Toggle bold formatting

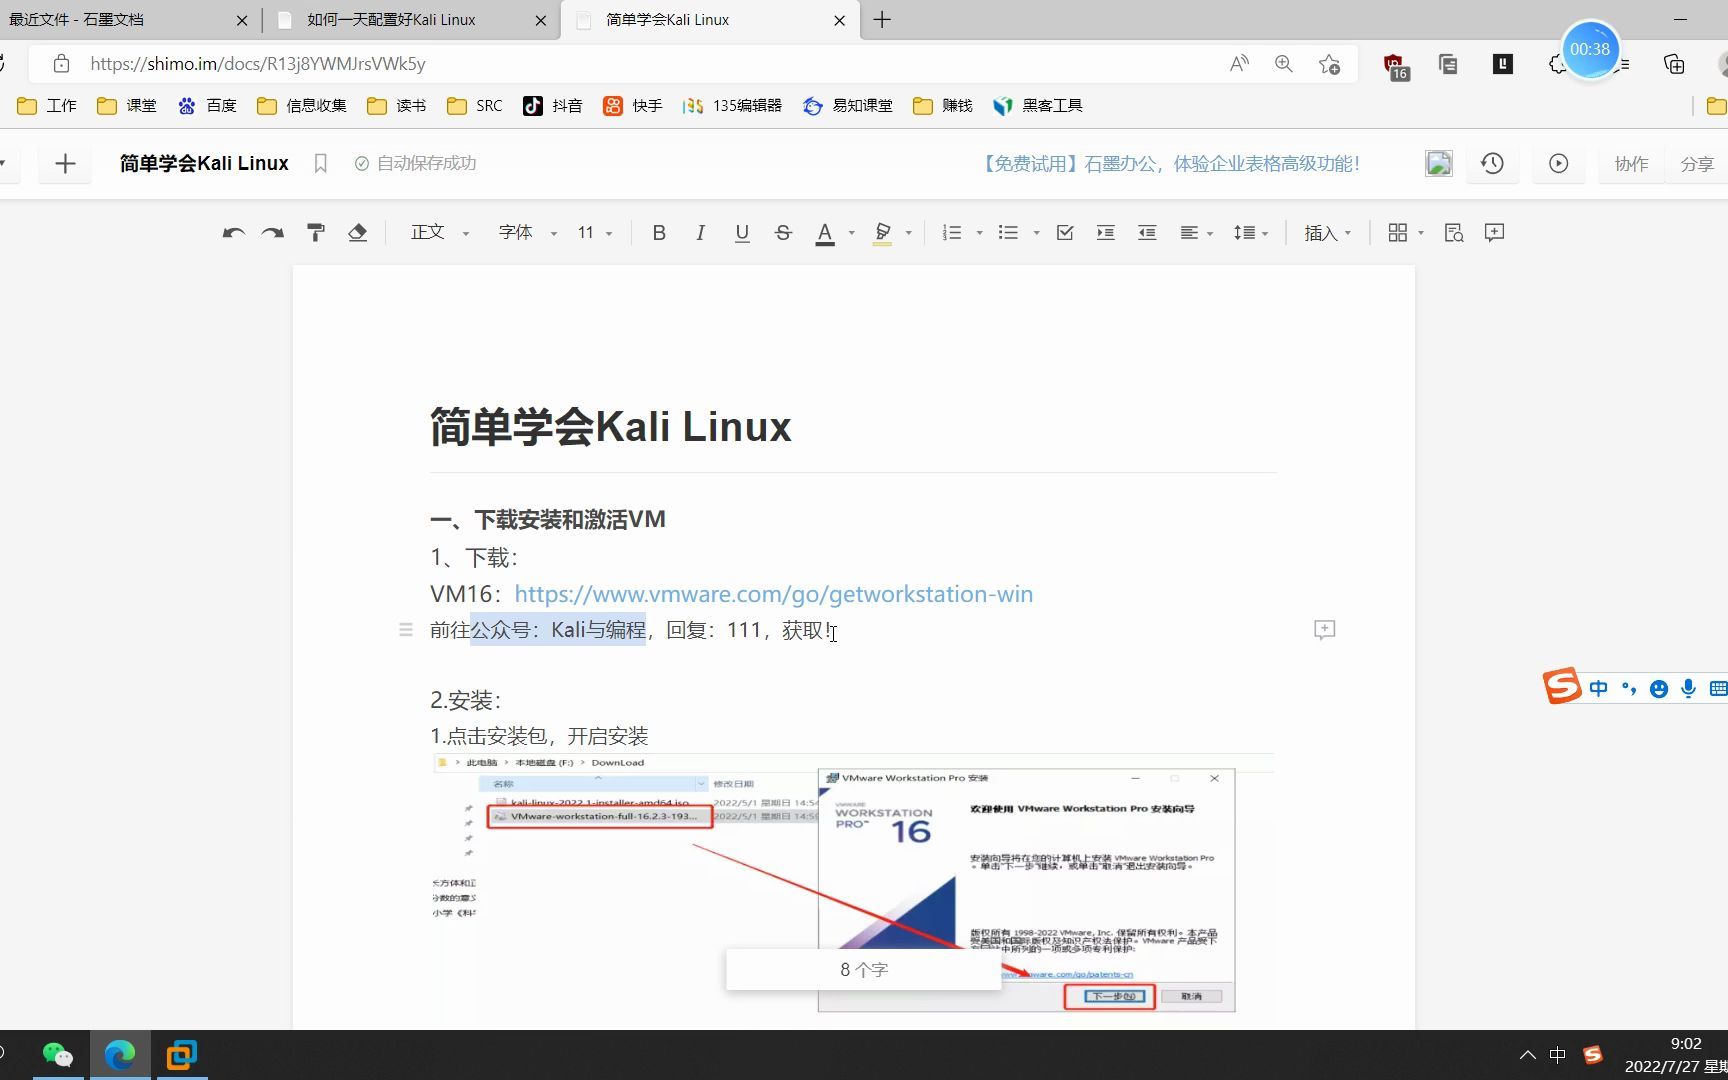click(x=659, y=233)
